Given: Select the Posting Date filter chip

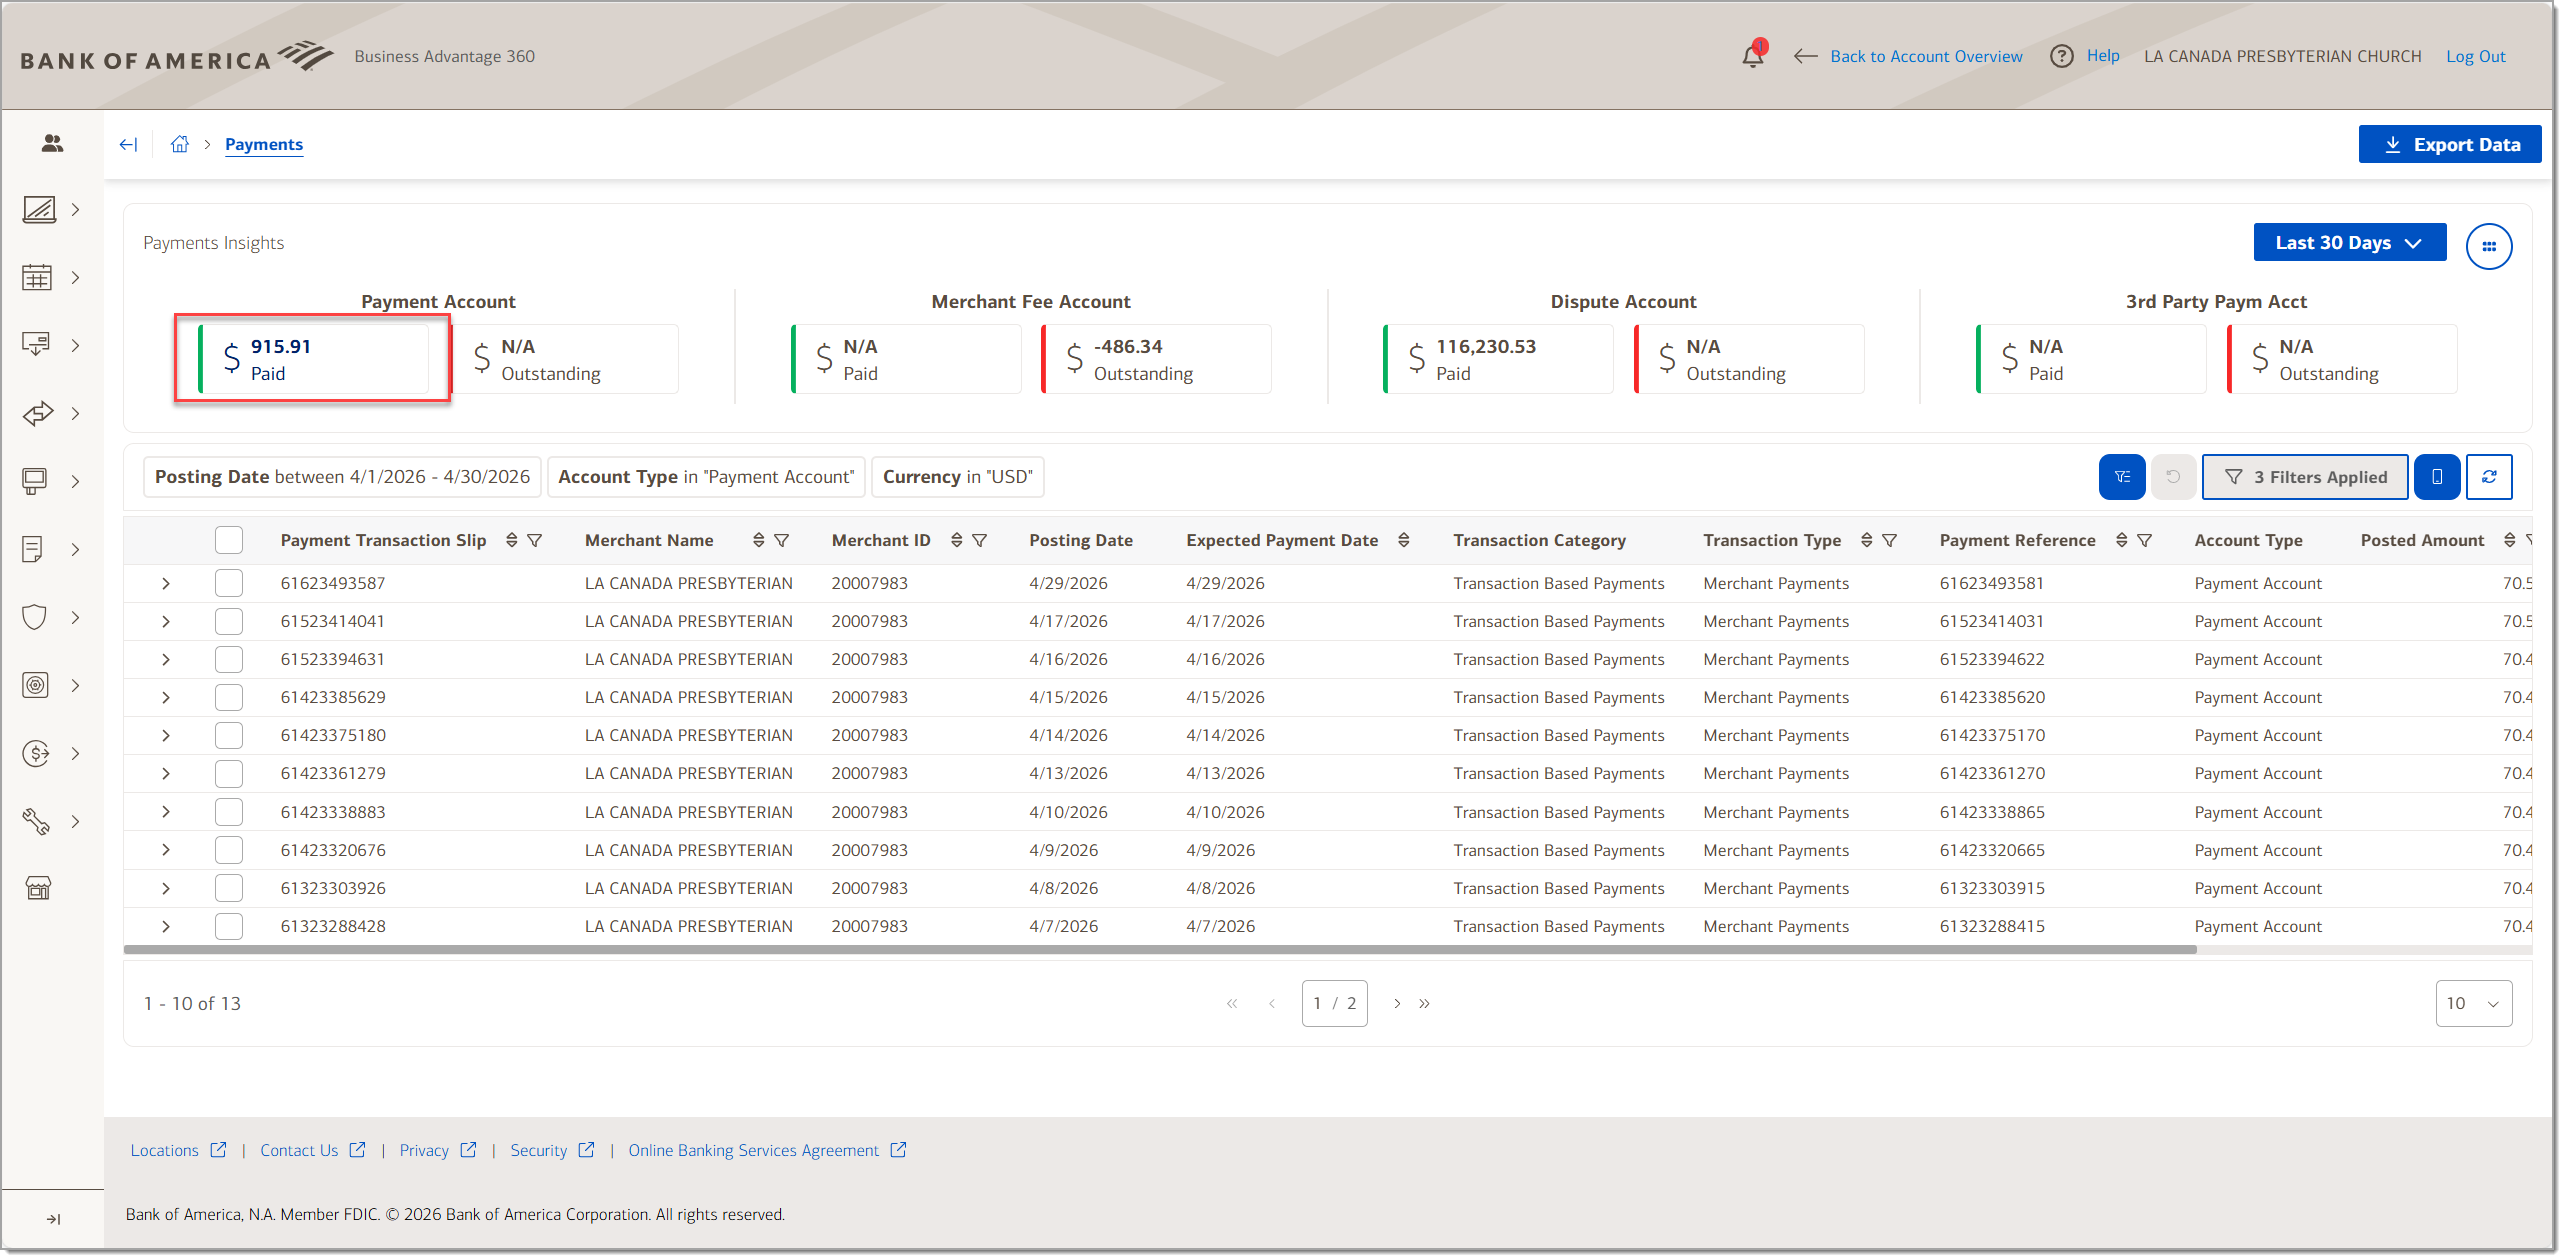Looking at the screenshot, I should [342, 477].
